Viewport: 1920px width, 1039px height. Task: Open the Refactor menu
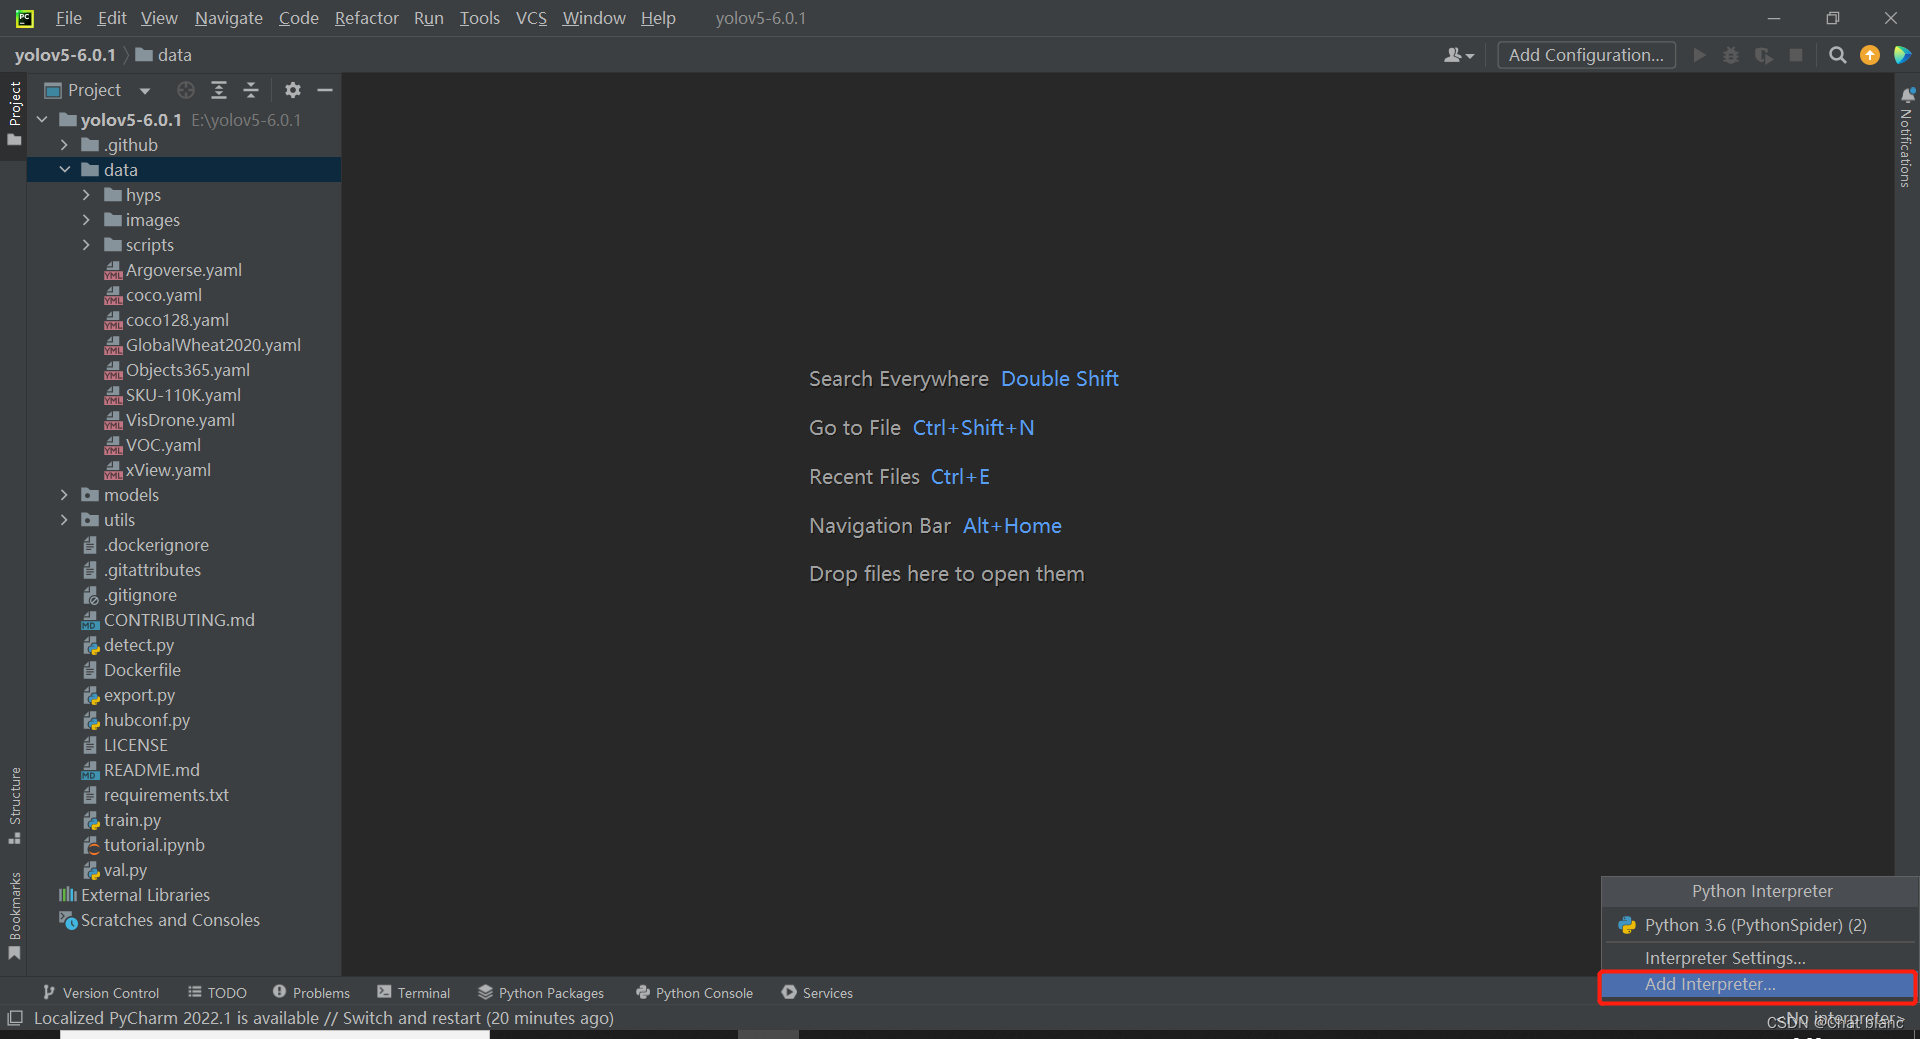(366, 18)
